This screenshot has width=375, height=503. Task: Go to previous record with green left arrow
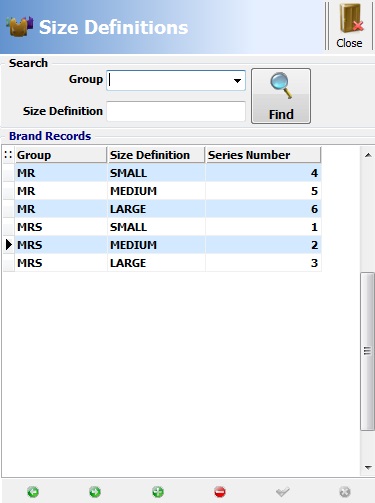pyautogui.click(x=33, y=492)
